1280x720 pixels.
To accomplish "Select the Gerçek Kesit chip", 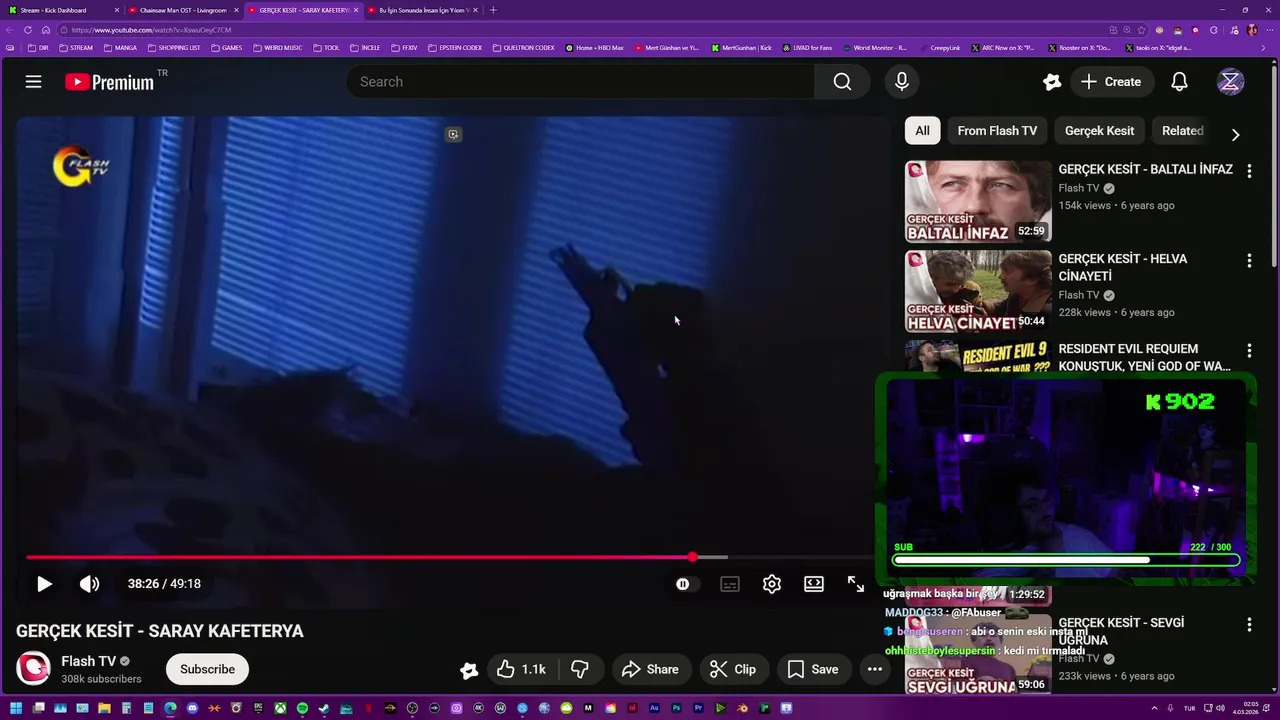I will tap(1099, 131).
